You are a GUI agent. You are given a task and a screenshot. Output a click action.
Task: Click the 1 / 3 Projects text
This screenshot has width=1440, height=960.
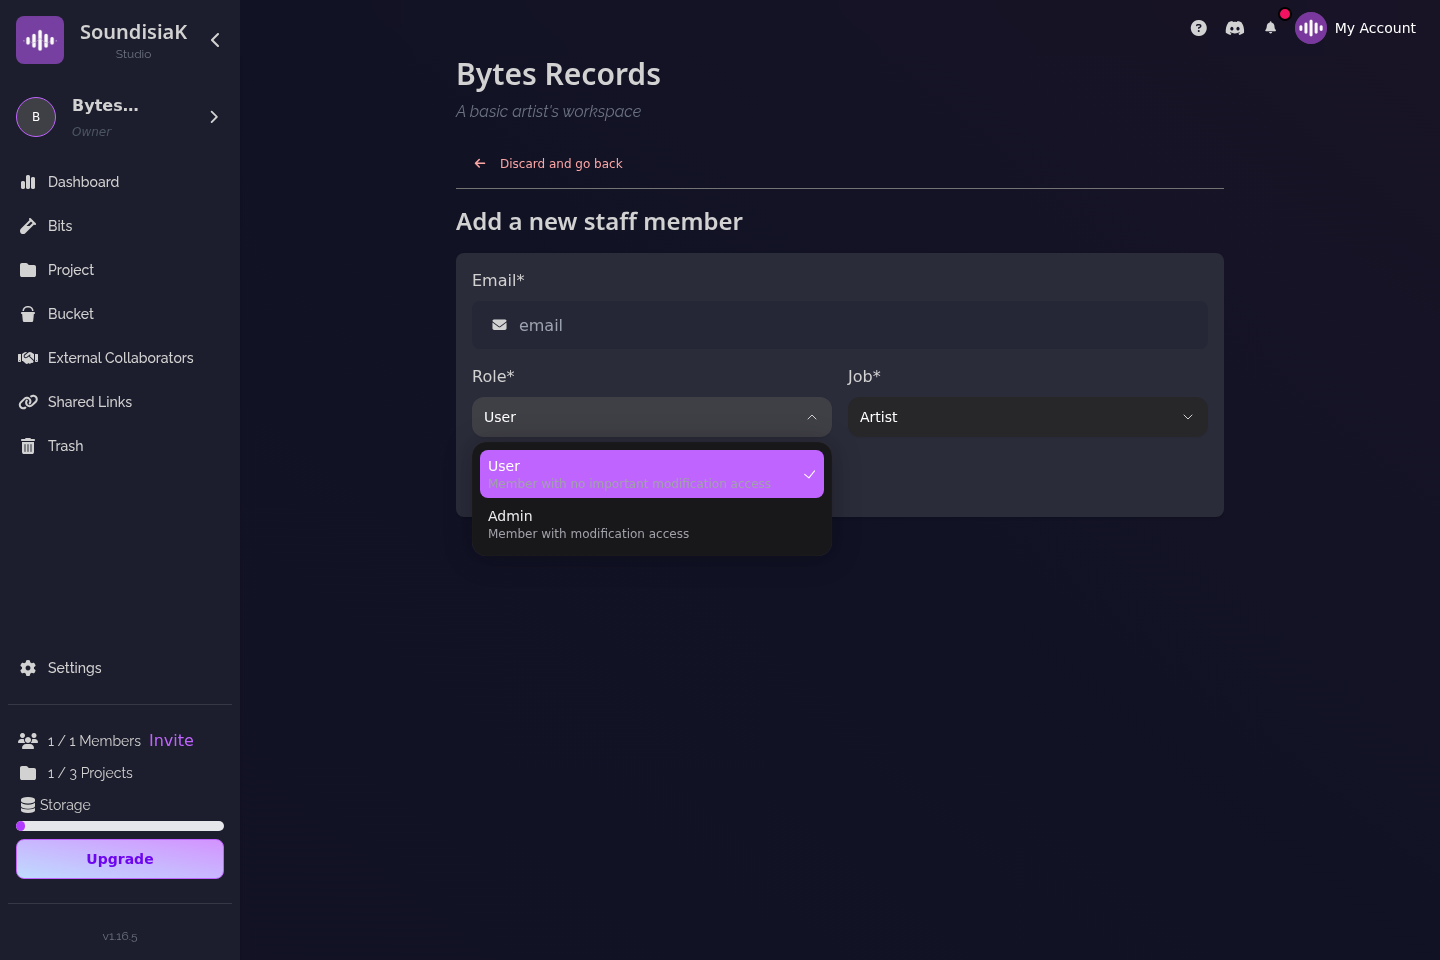pyautogui.click(x=90, y=773)
